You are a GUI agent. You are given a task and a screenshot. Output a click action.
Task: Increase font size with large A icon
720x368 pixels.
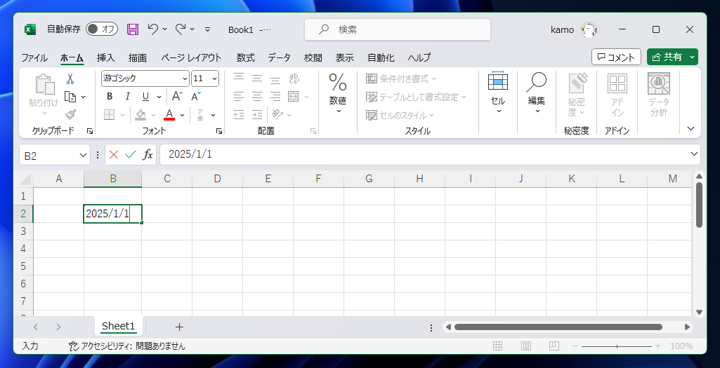[177, 96]
